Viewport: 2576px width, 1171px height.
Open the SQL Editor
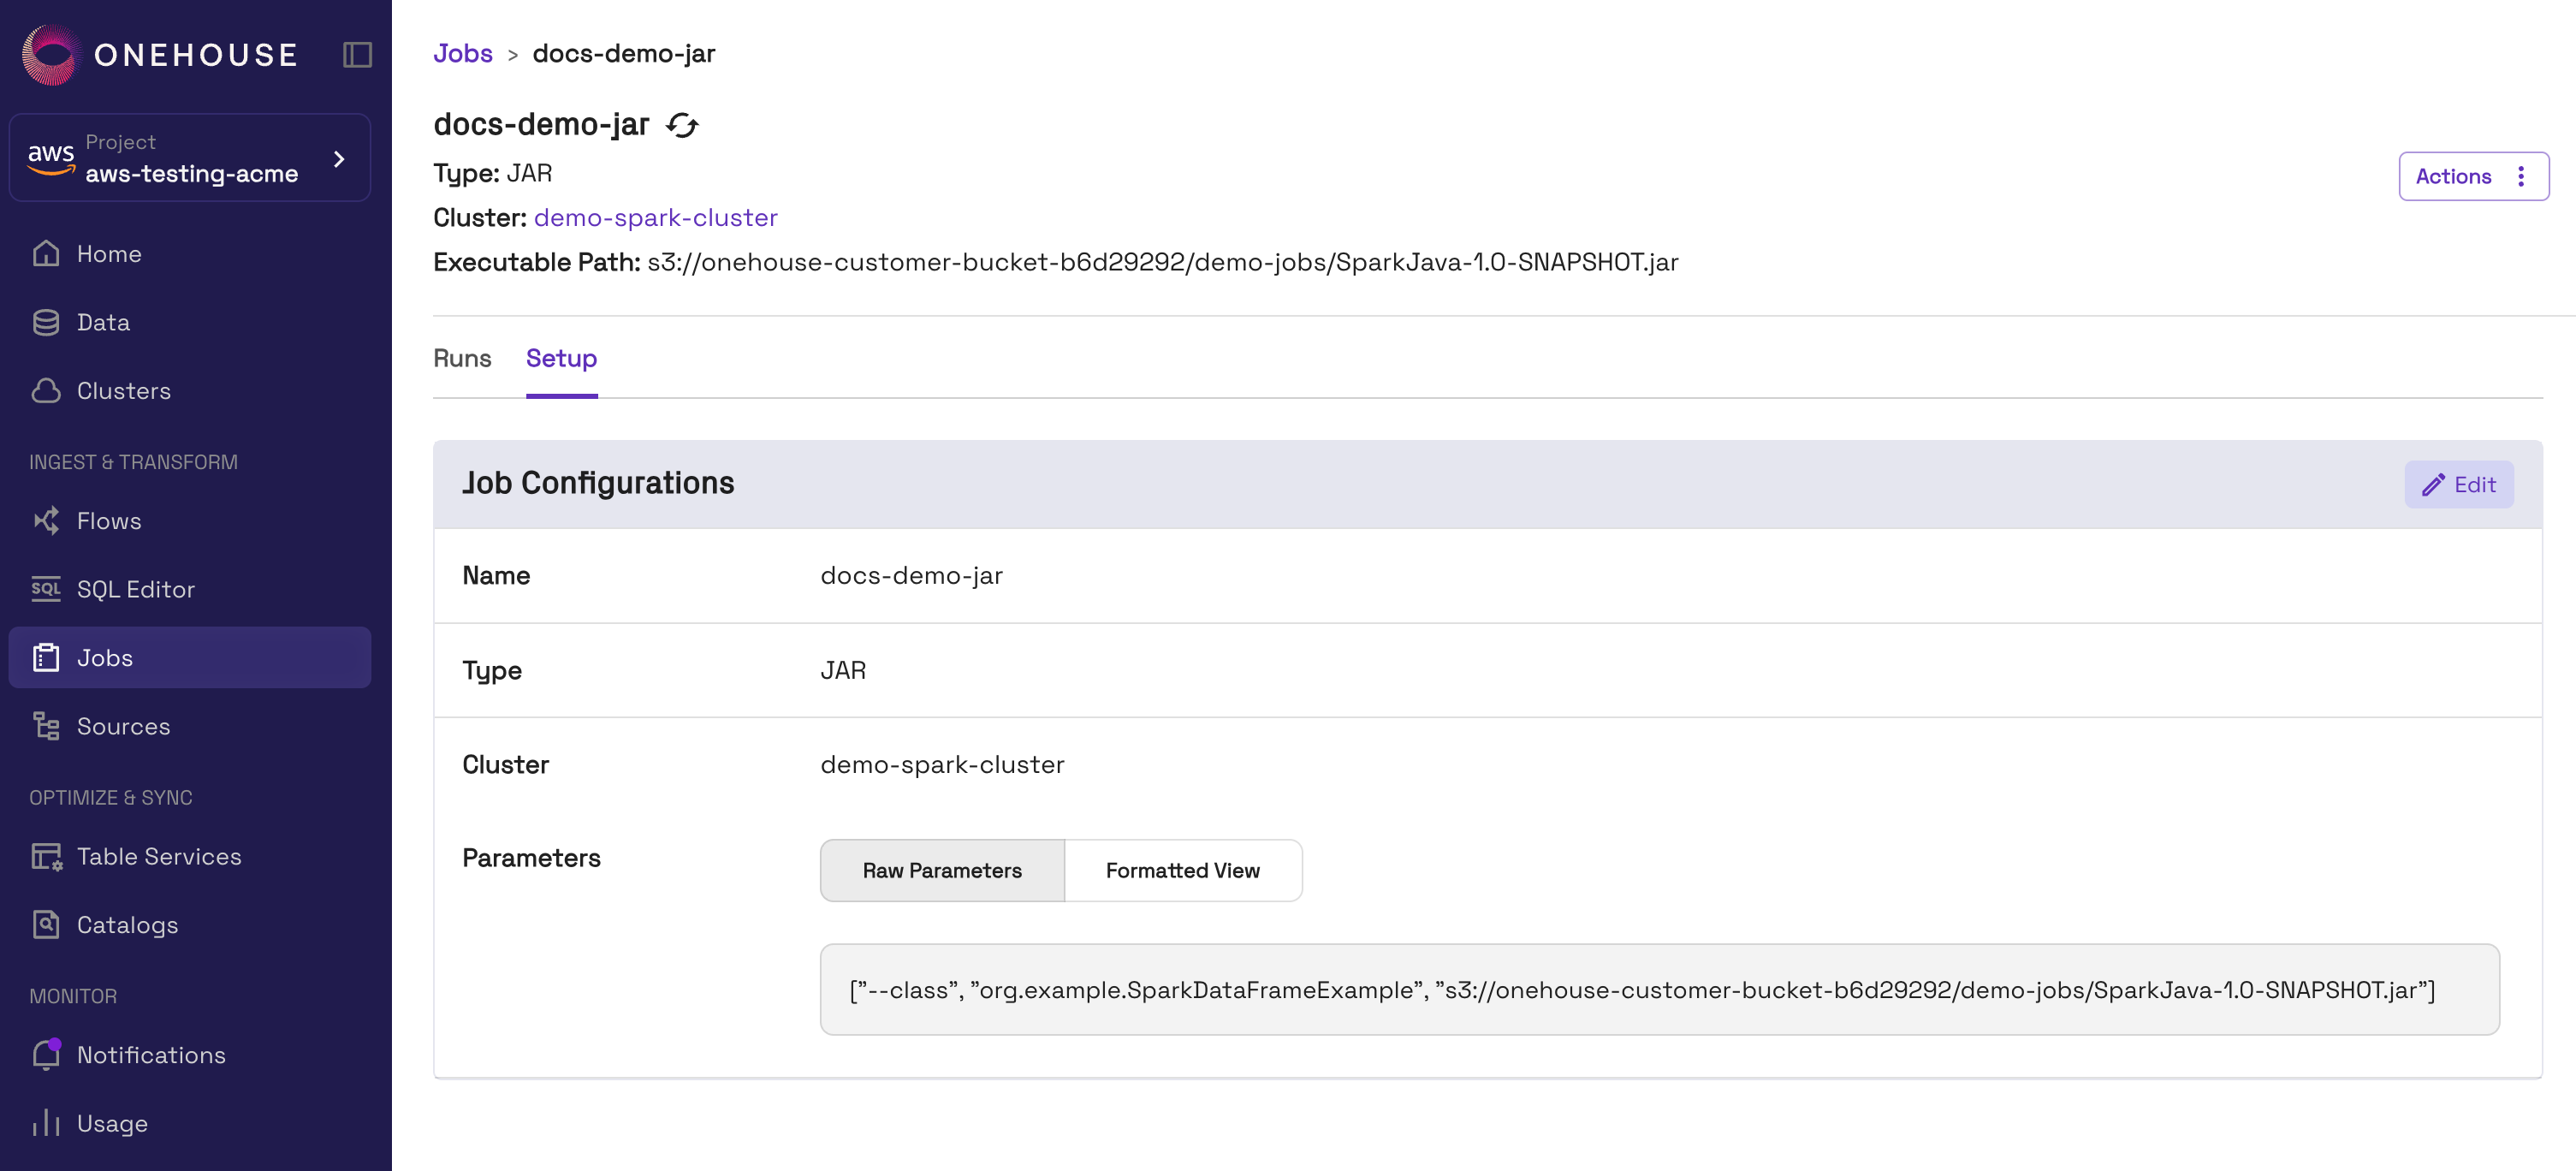point(135,589)
